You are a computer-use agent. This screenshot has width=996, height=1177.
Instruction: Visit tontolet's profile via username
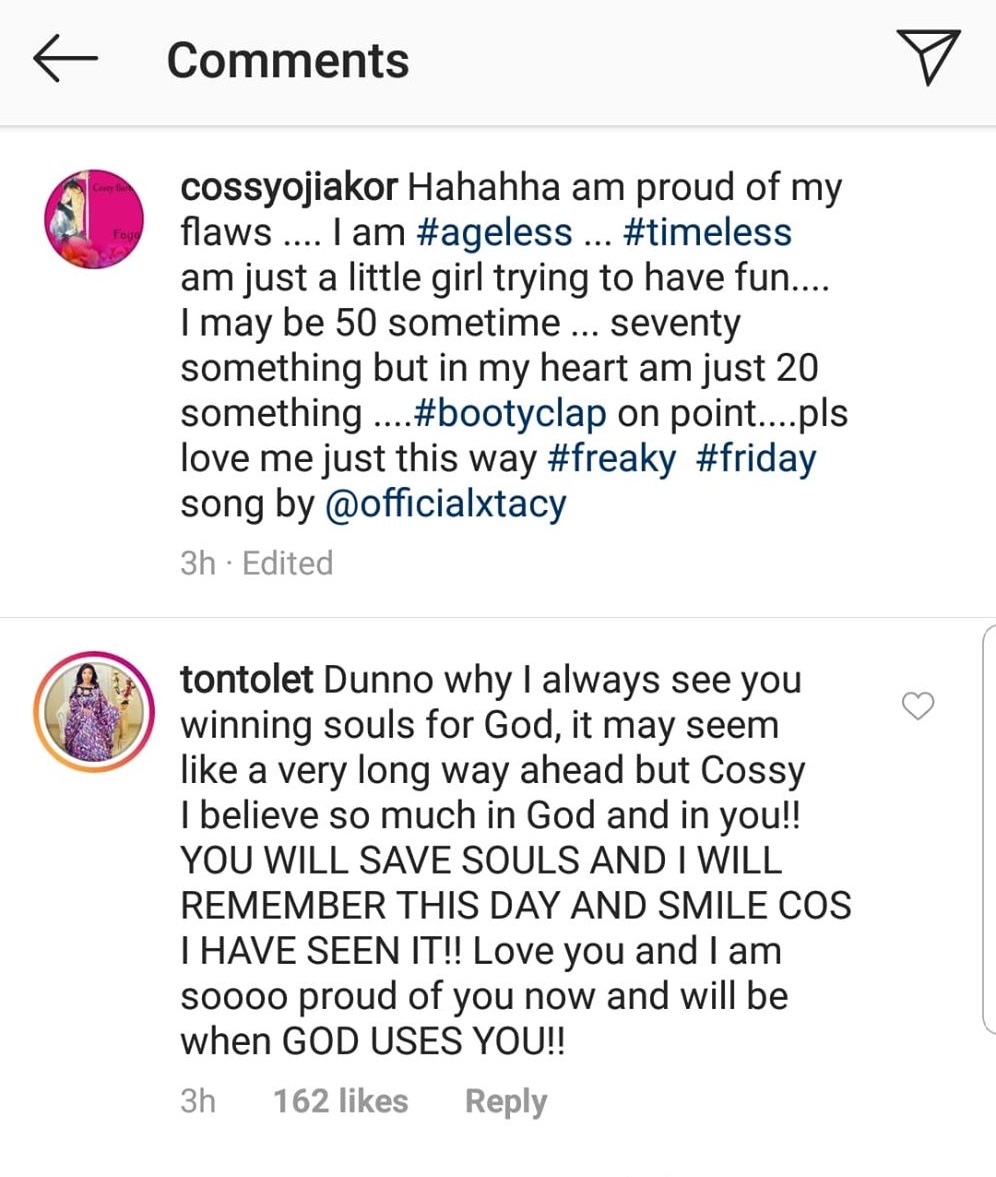(x=246, y=679)
